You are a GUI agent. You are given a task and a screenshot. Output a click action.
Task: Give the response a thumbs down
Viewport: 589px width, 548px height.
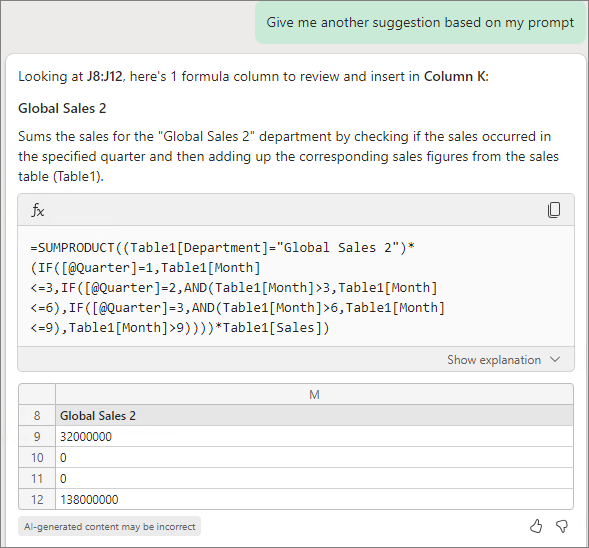(x=562, y=526)
